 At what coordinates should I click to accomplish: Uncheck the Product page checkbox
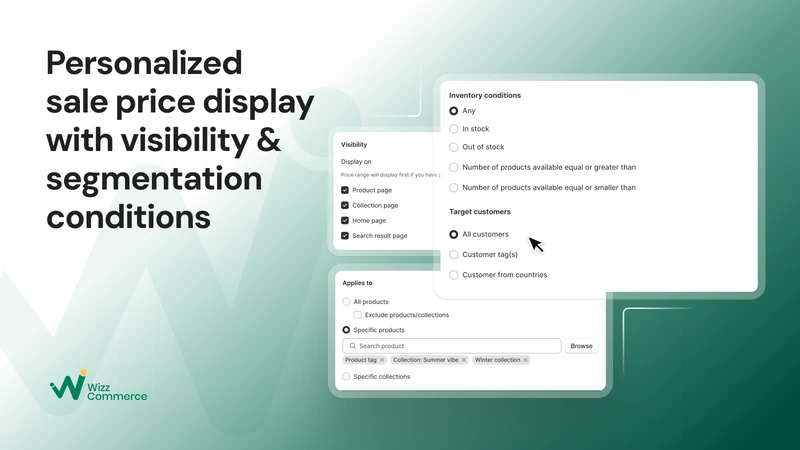point(345,190)
